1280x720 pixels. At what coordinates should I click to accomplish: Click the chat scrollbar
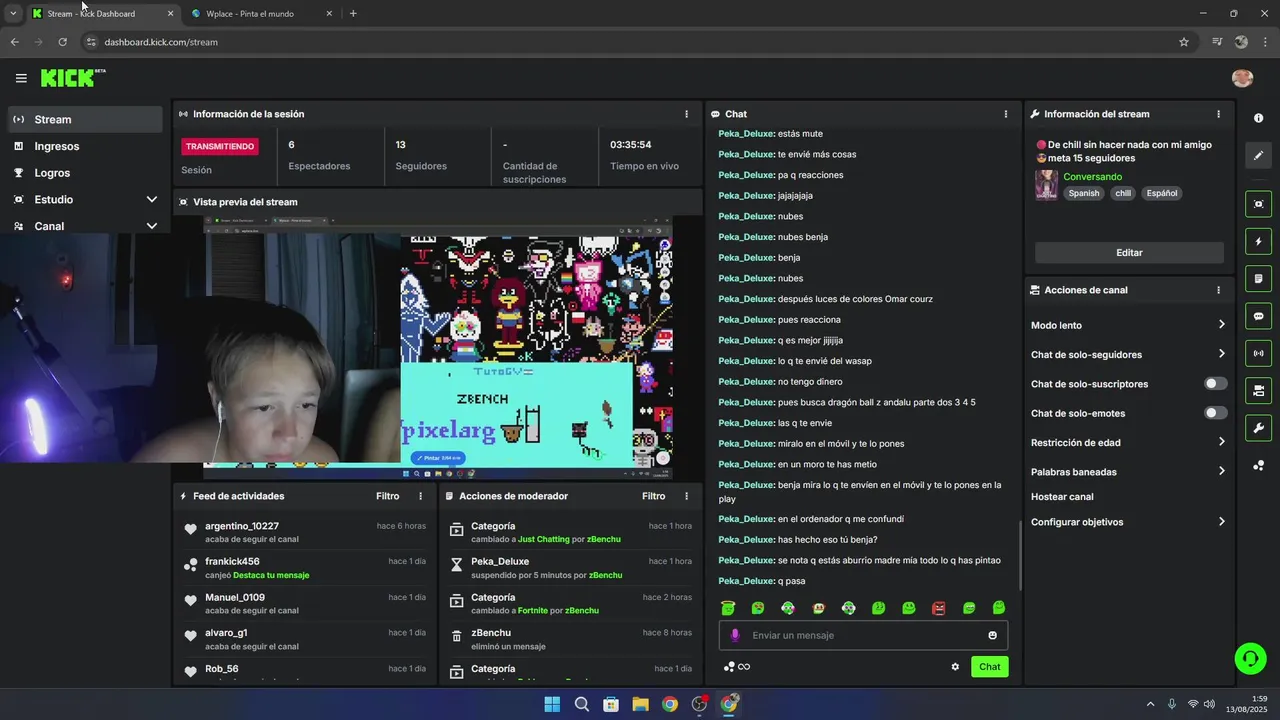point(1019,555)
